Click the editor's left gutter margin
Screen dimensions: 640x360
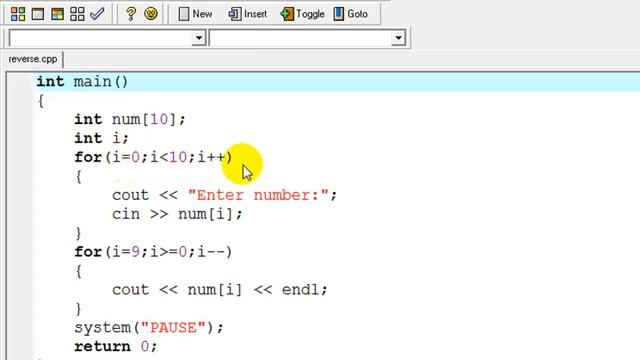[20, 216]
